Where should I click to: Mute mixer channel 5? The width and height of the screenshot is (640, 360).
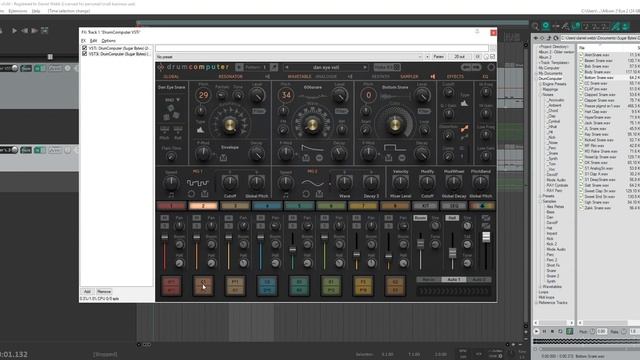292,218
